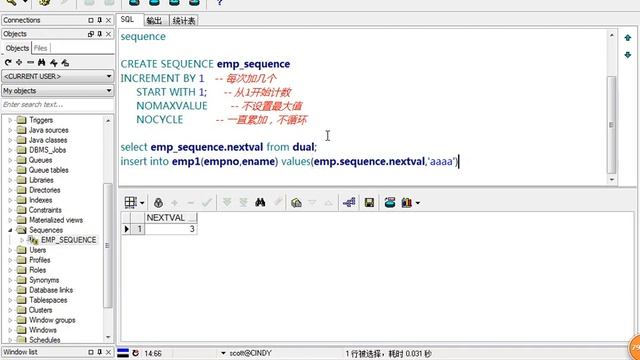Click the flag icon in status bar
640x360 pixels.
(x=123, y=353)
